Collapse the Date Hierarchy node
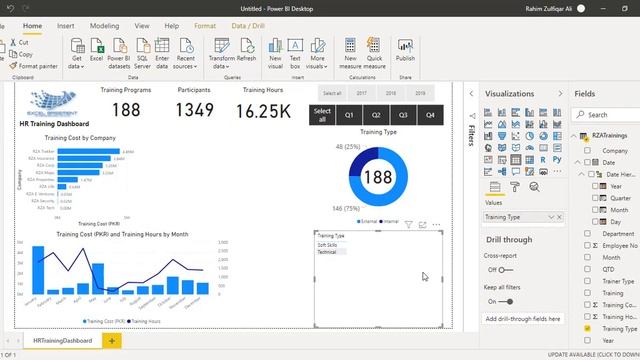This screenshot has height=360, width=640. pos(582,174)
